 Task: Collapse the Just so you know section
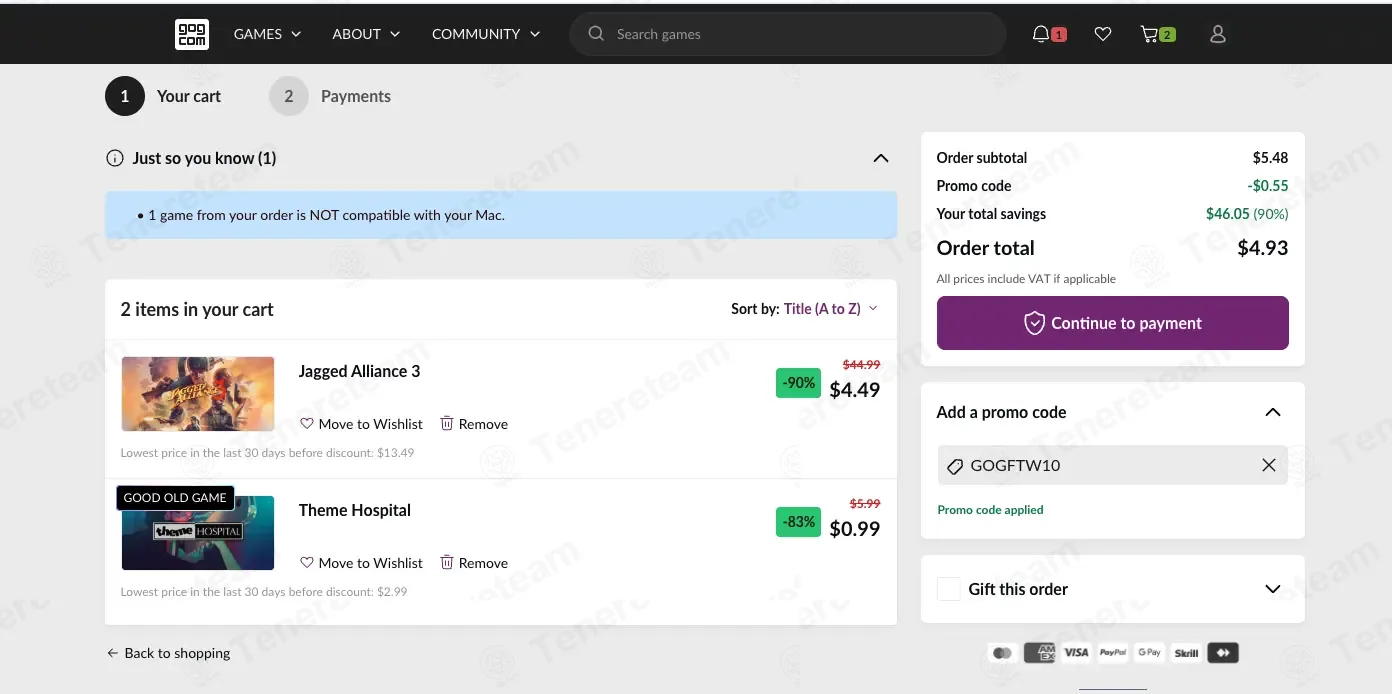881,158
